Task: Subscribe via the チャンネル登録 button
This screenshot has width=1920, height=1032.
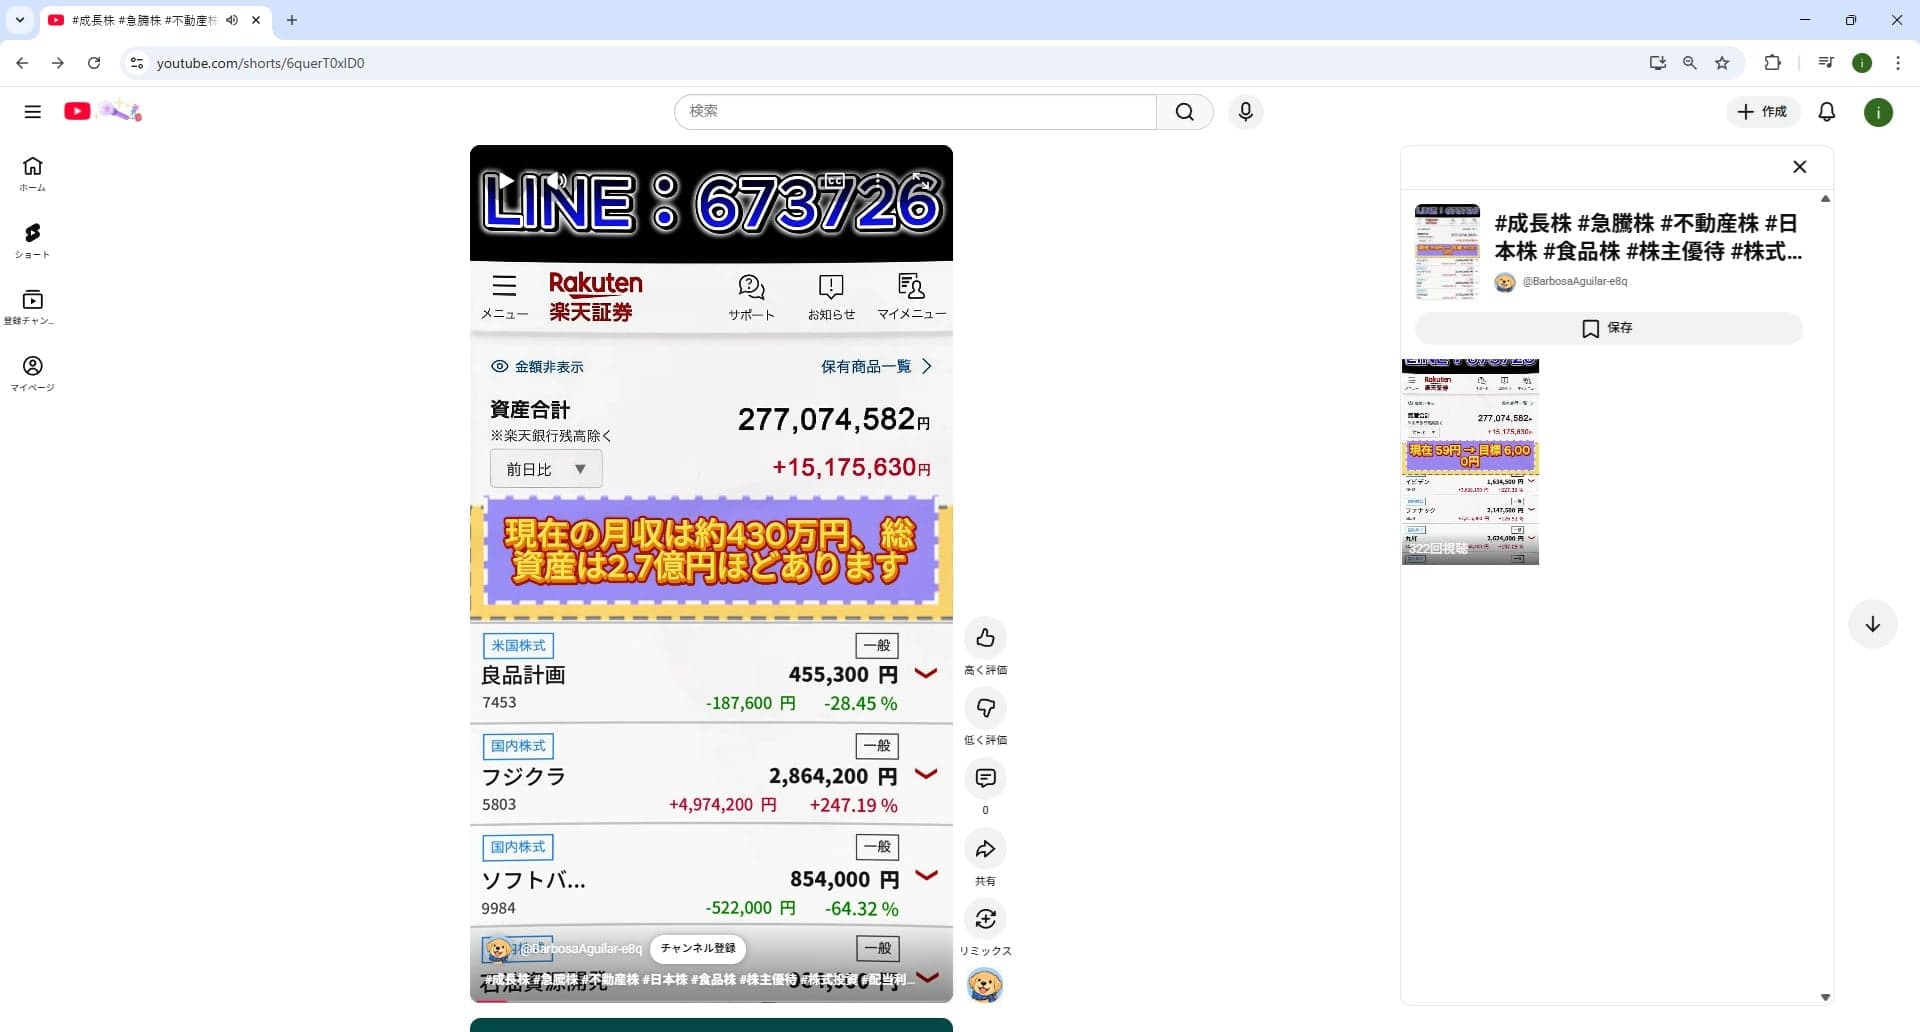Action: pyautogui.click(x=698, y=948)
